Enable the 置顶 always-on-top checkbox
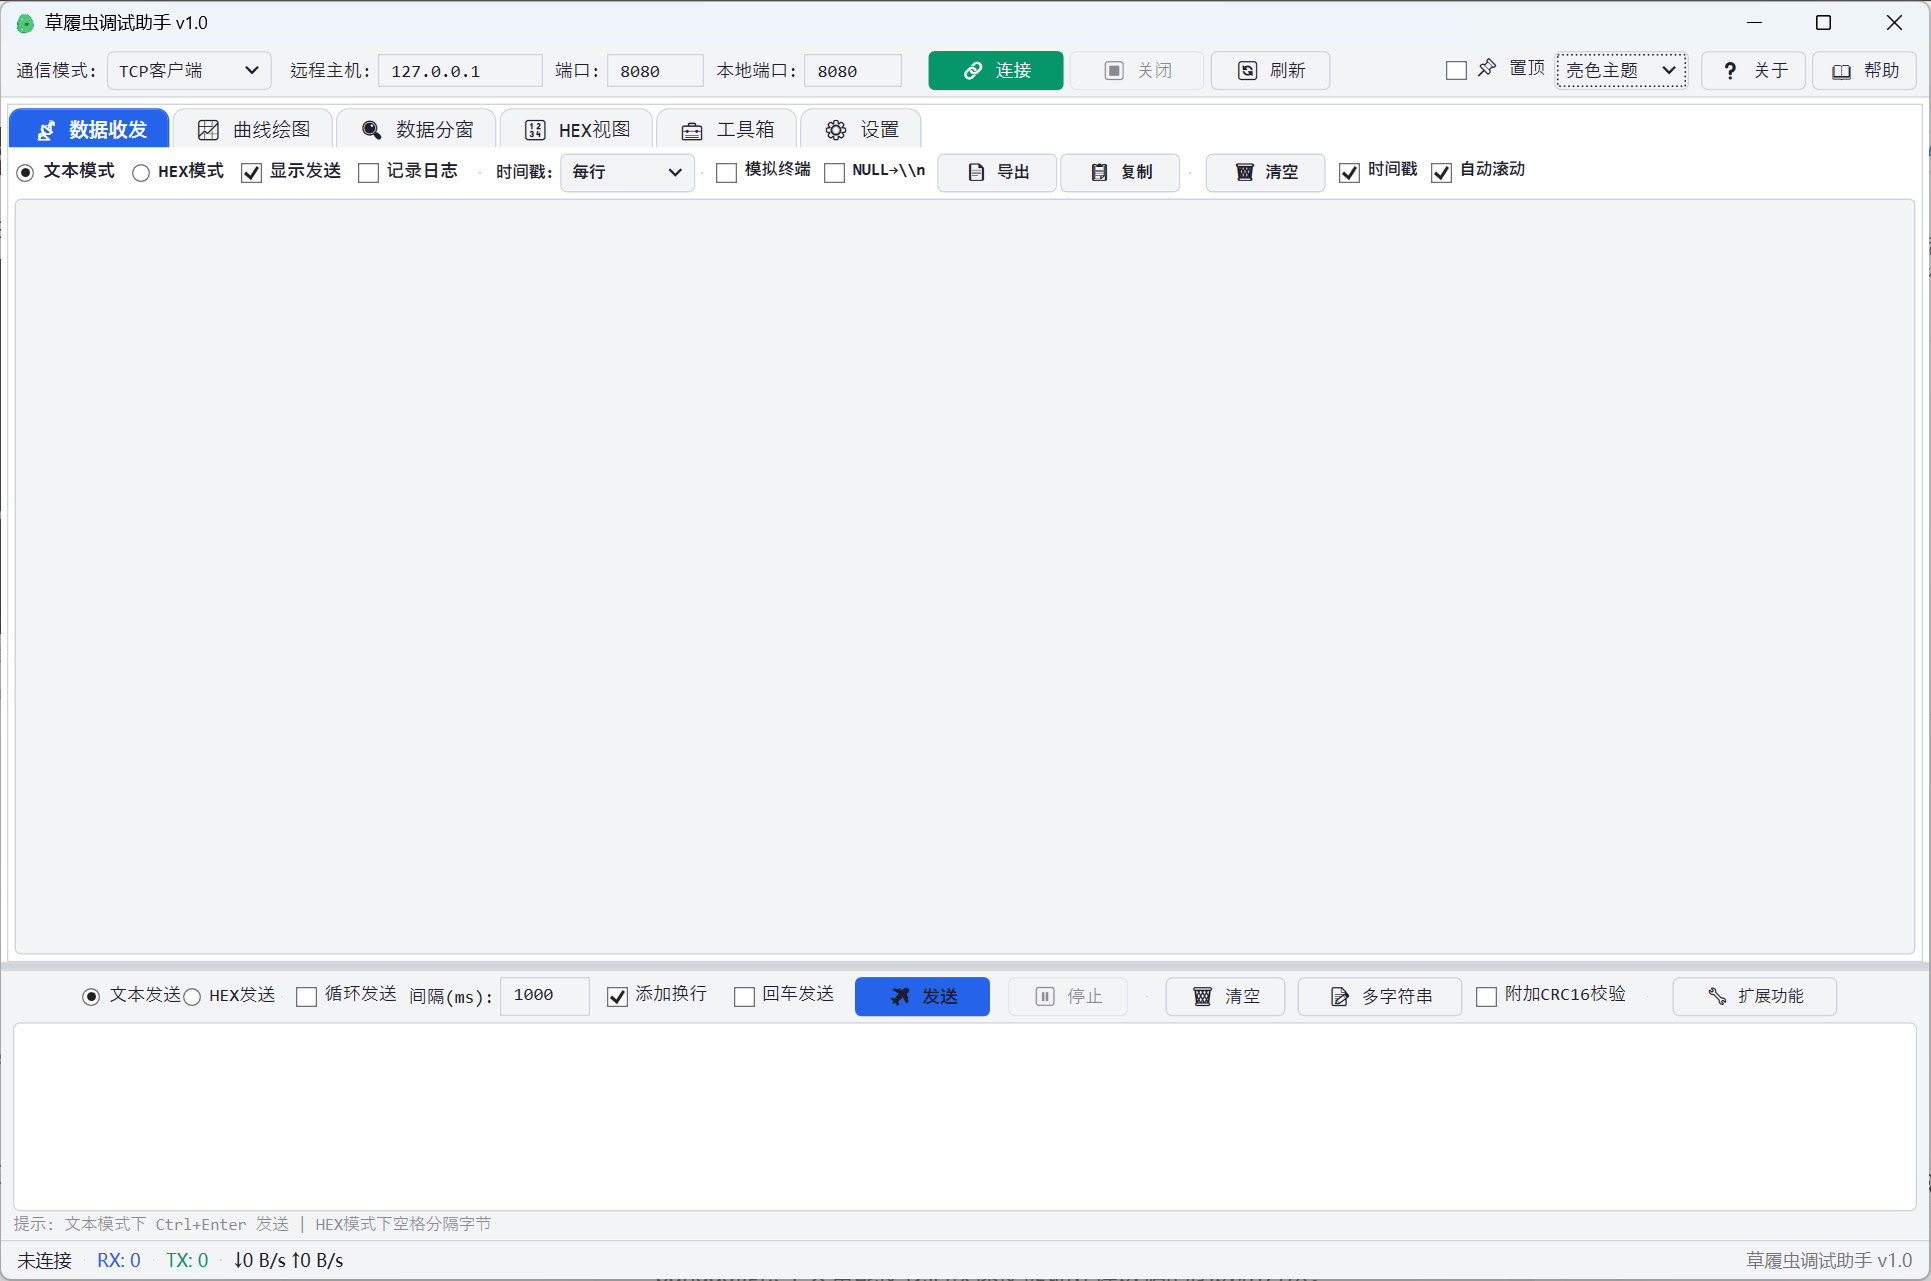 pyautogui.click(x=1456, y=71)
